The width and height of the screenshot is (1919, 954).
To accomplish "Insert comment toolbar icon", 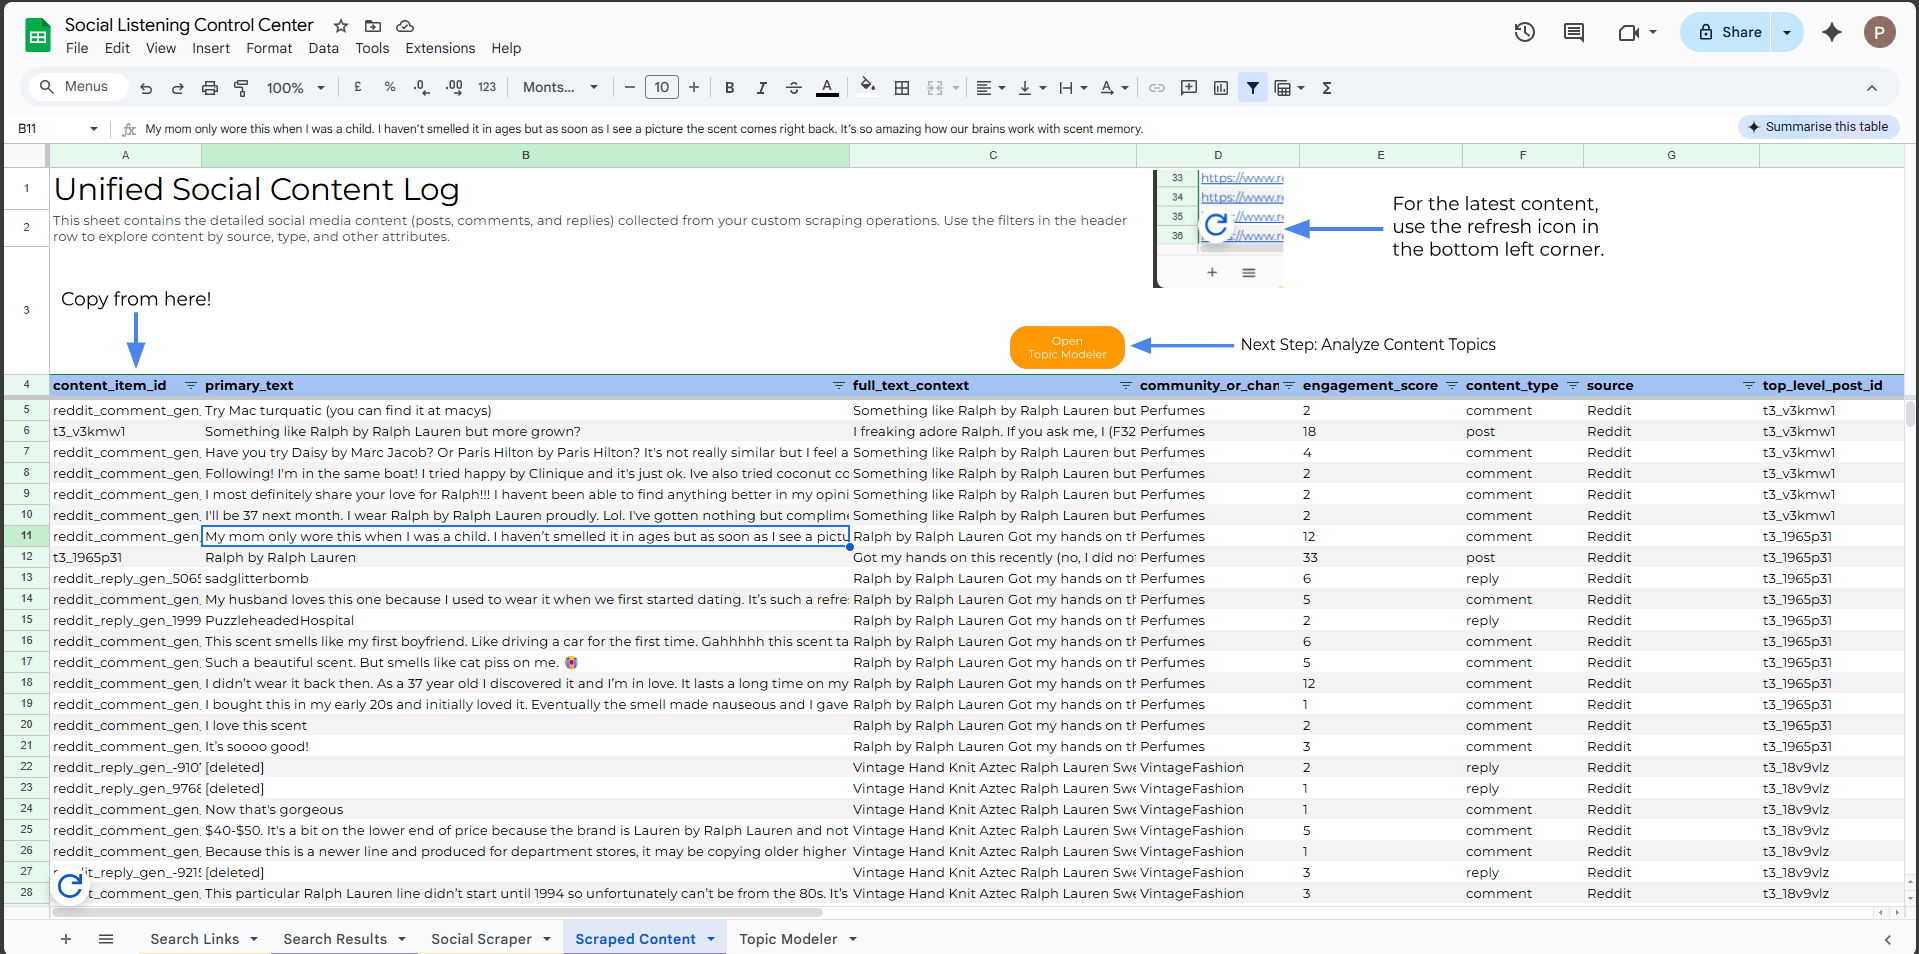I will [1189, 88].
